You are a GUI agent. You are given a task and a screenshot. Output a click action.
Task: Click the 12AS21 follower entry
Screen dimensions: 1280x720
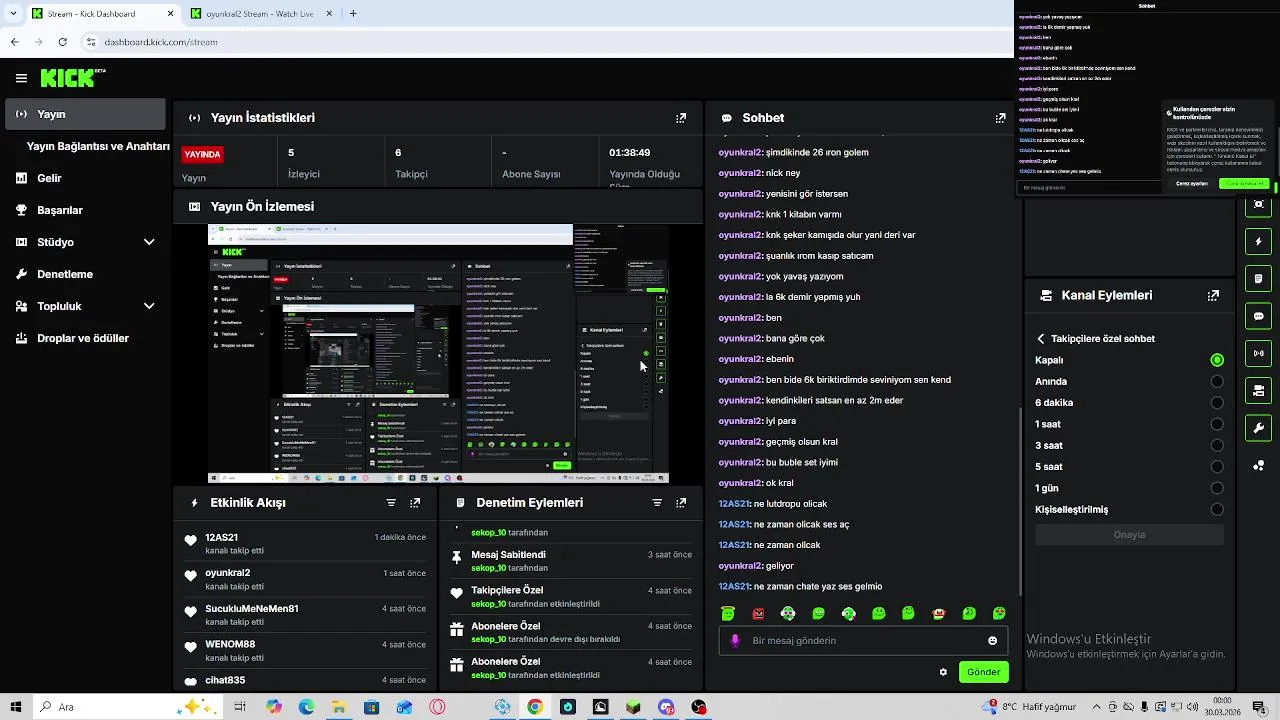click(x=304, y=543)
